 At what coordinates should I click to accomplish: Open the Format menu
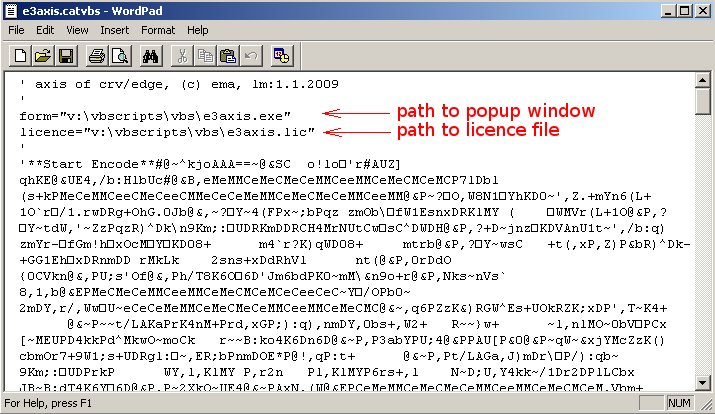point(157,30)
